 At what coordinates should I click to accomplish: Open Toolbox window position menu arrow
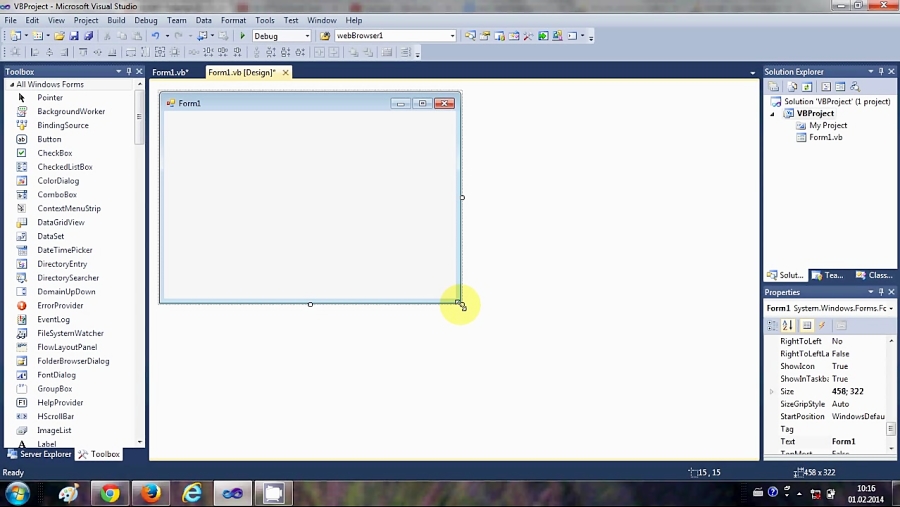click(118, 71)
